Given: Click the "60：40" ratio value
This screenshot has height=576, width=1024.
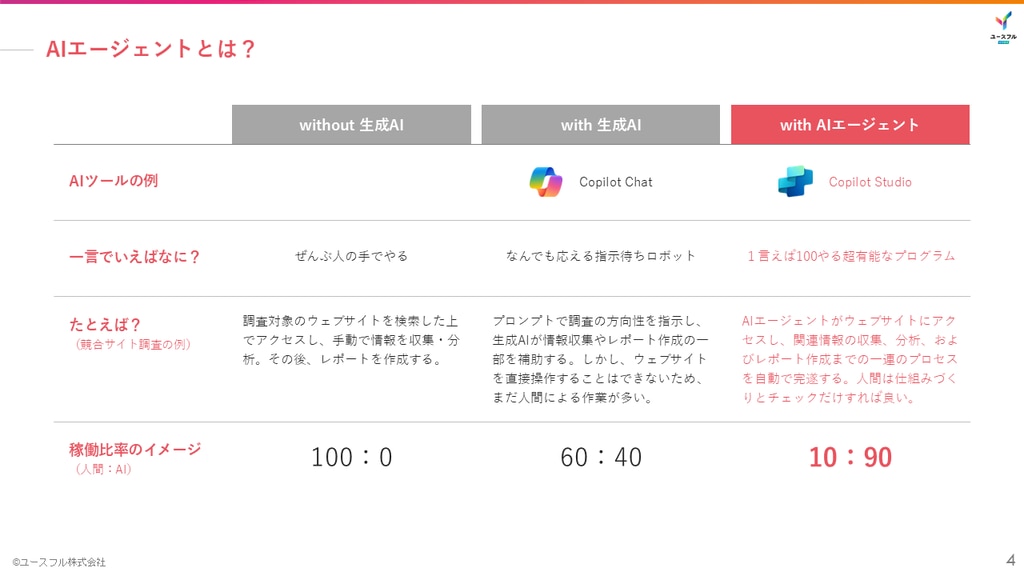Looking at the screenshot, I should click(x=600, y=457).
